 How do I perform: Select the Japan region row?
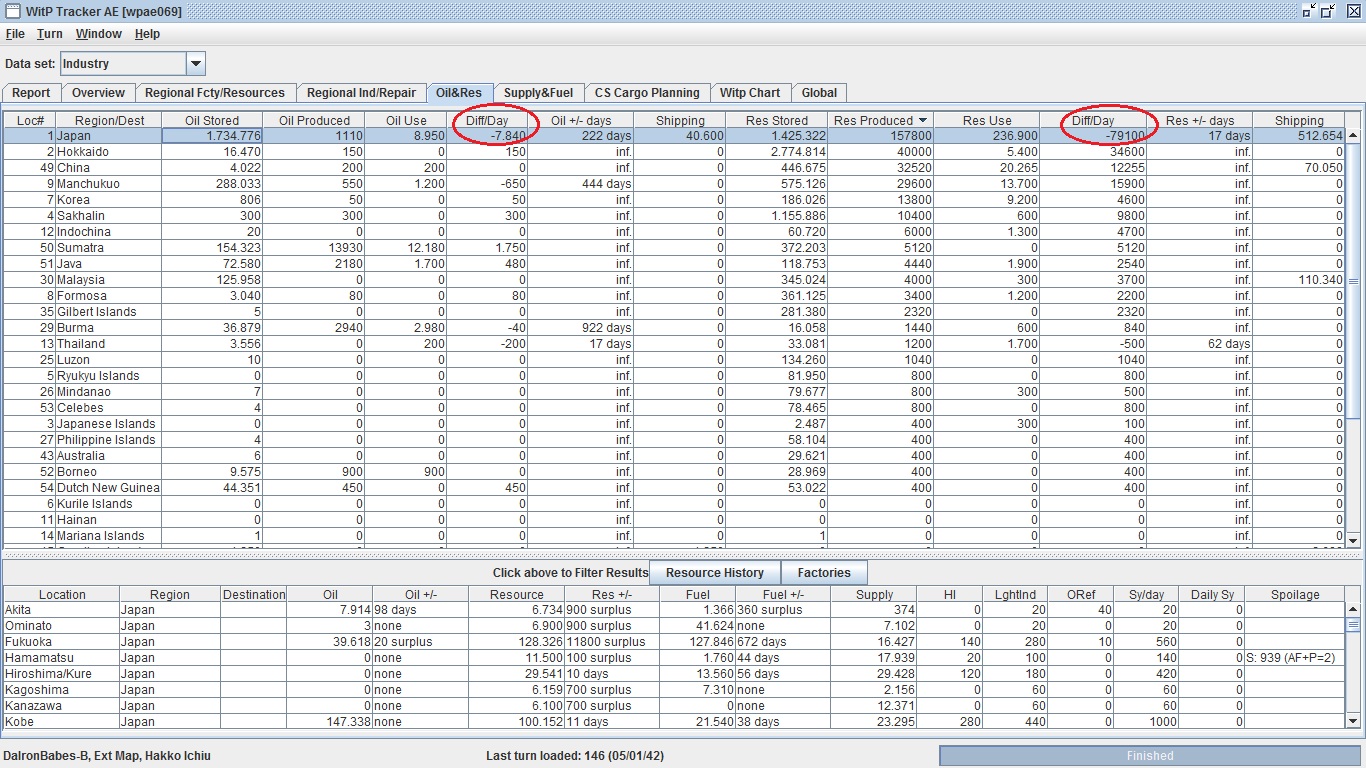[674, 136]
